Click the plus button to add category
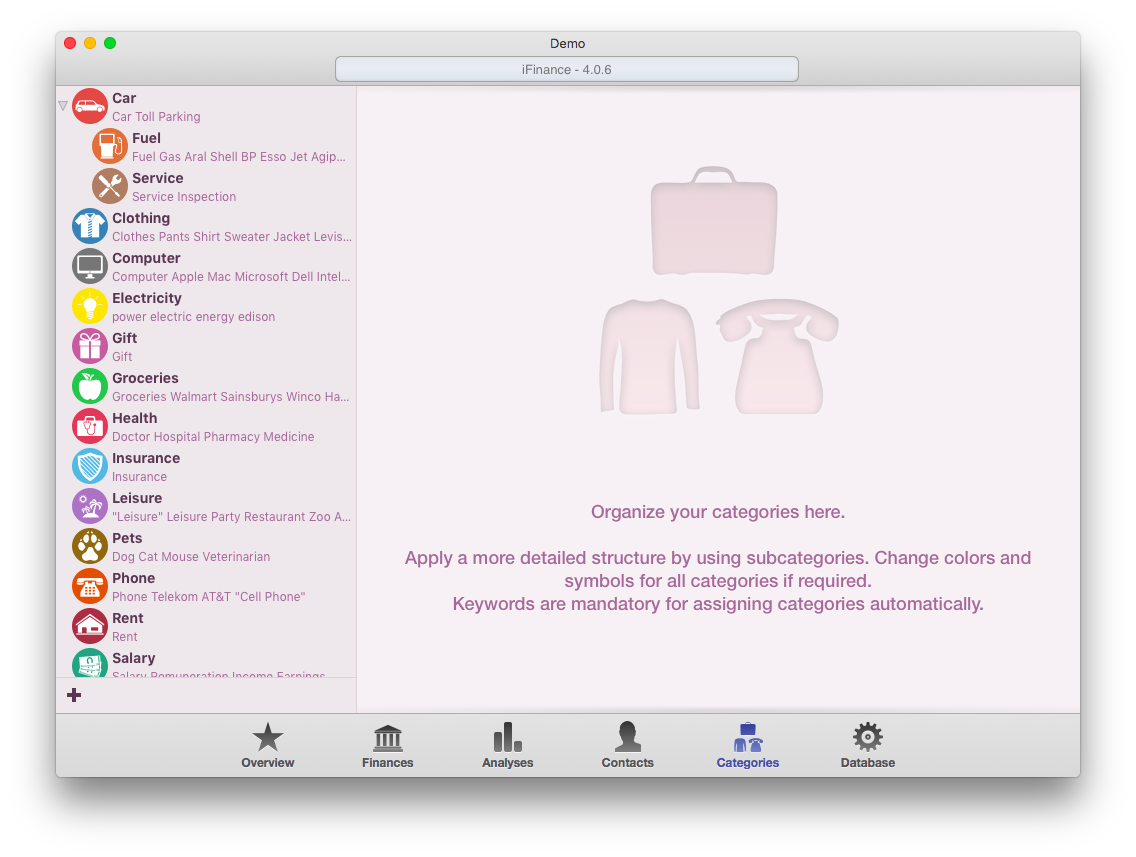 click(x=74, y=695)
